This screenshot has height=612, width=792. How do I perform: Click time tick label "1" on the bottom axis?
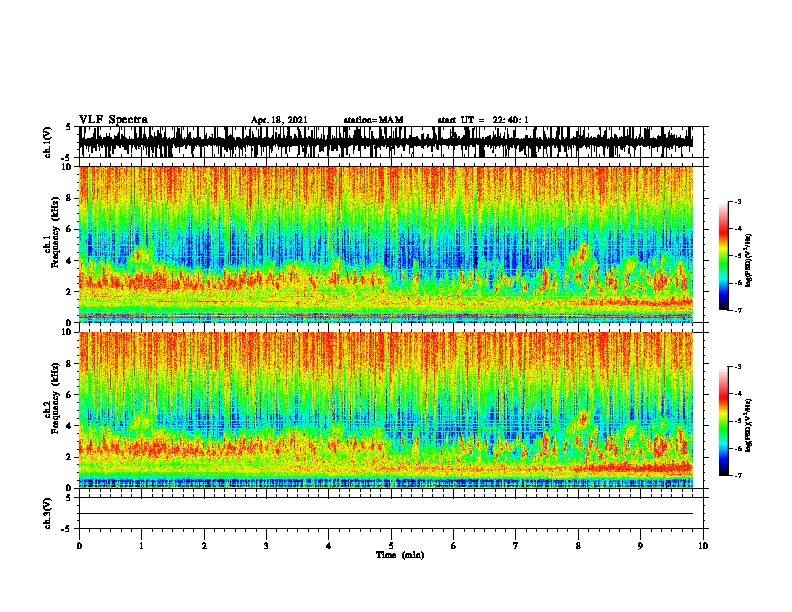(141, 545)
